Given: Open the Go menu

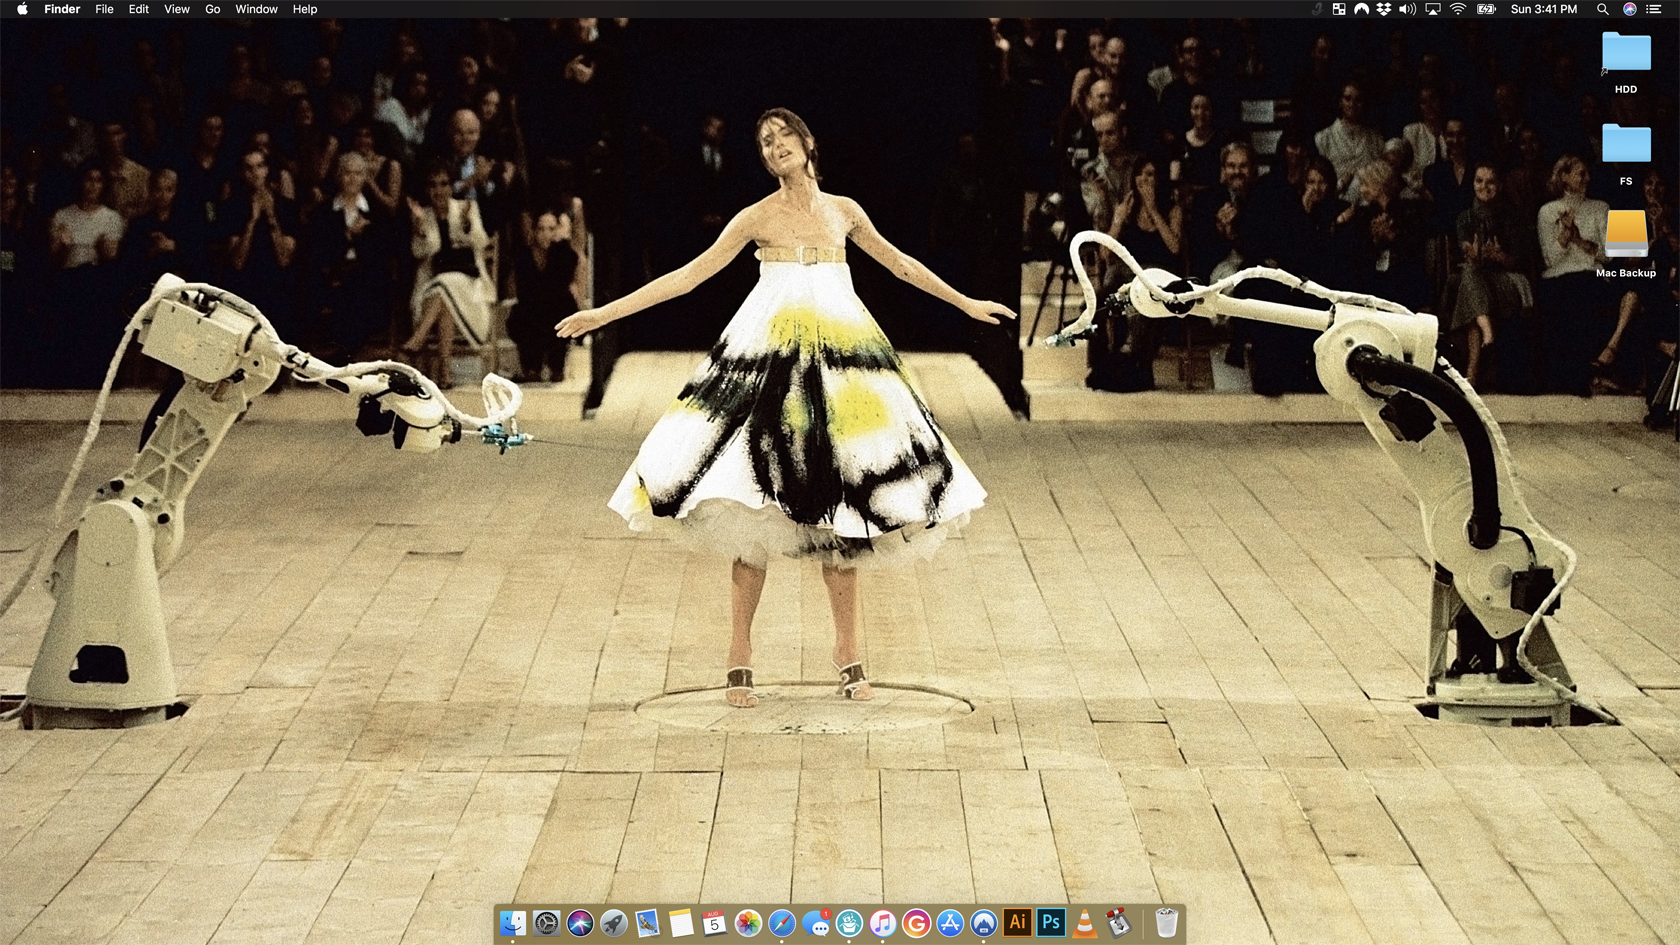Looking at the screenshot, I should pyautogui.click(x=213, y=9).
